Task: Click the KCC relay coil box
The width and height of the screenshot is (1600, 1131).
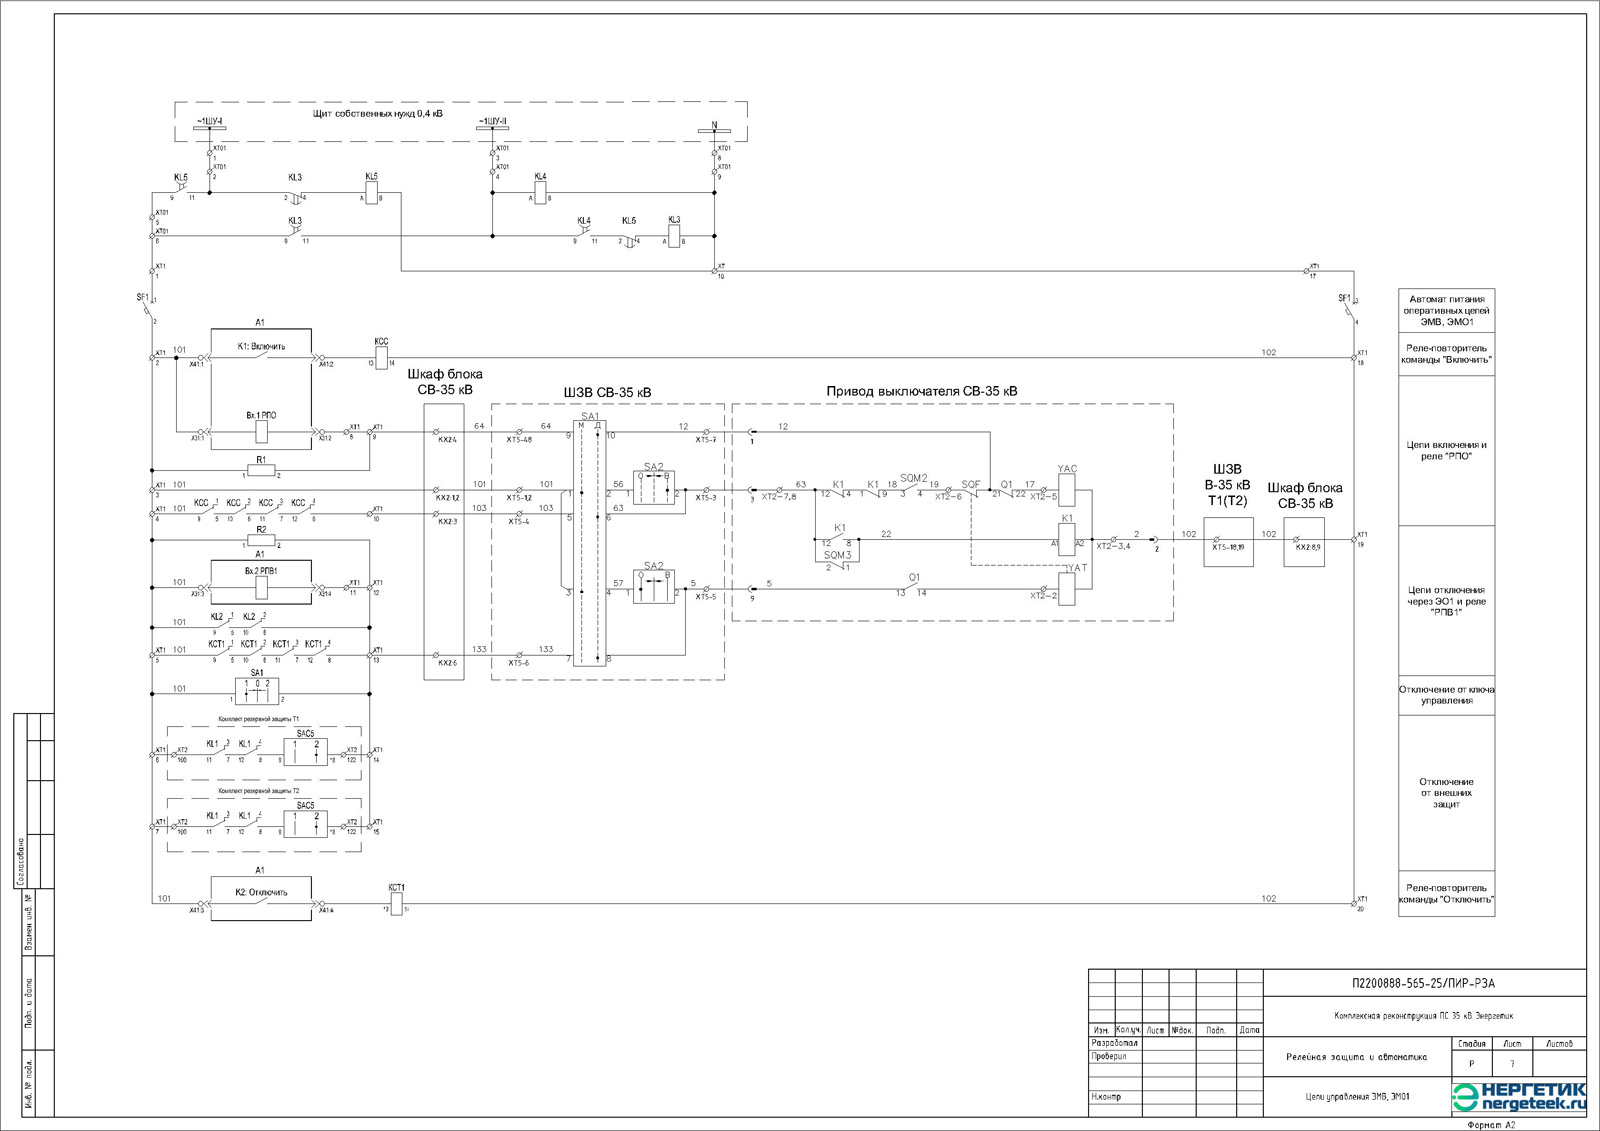Action: pyautogui.click(x=381, y=358)
